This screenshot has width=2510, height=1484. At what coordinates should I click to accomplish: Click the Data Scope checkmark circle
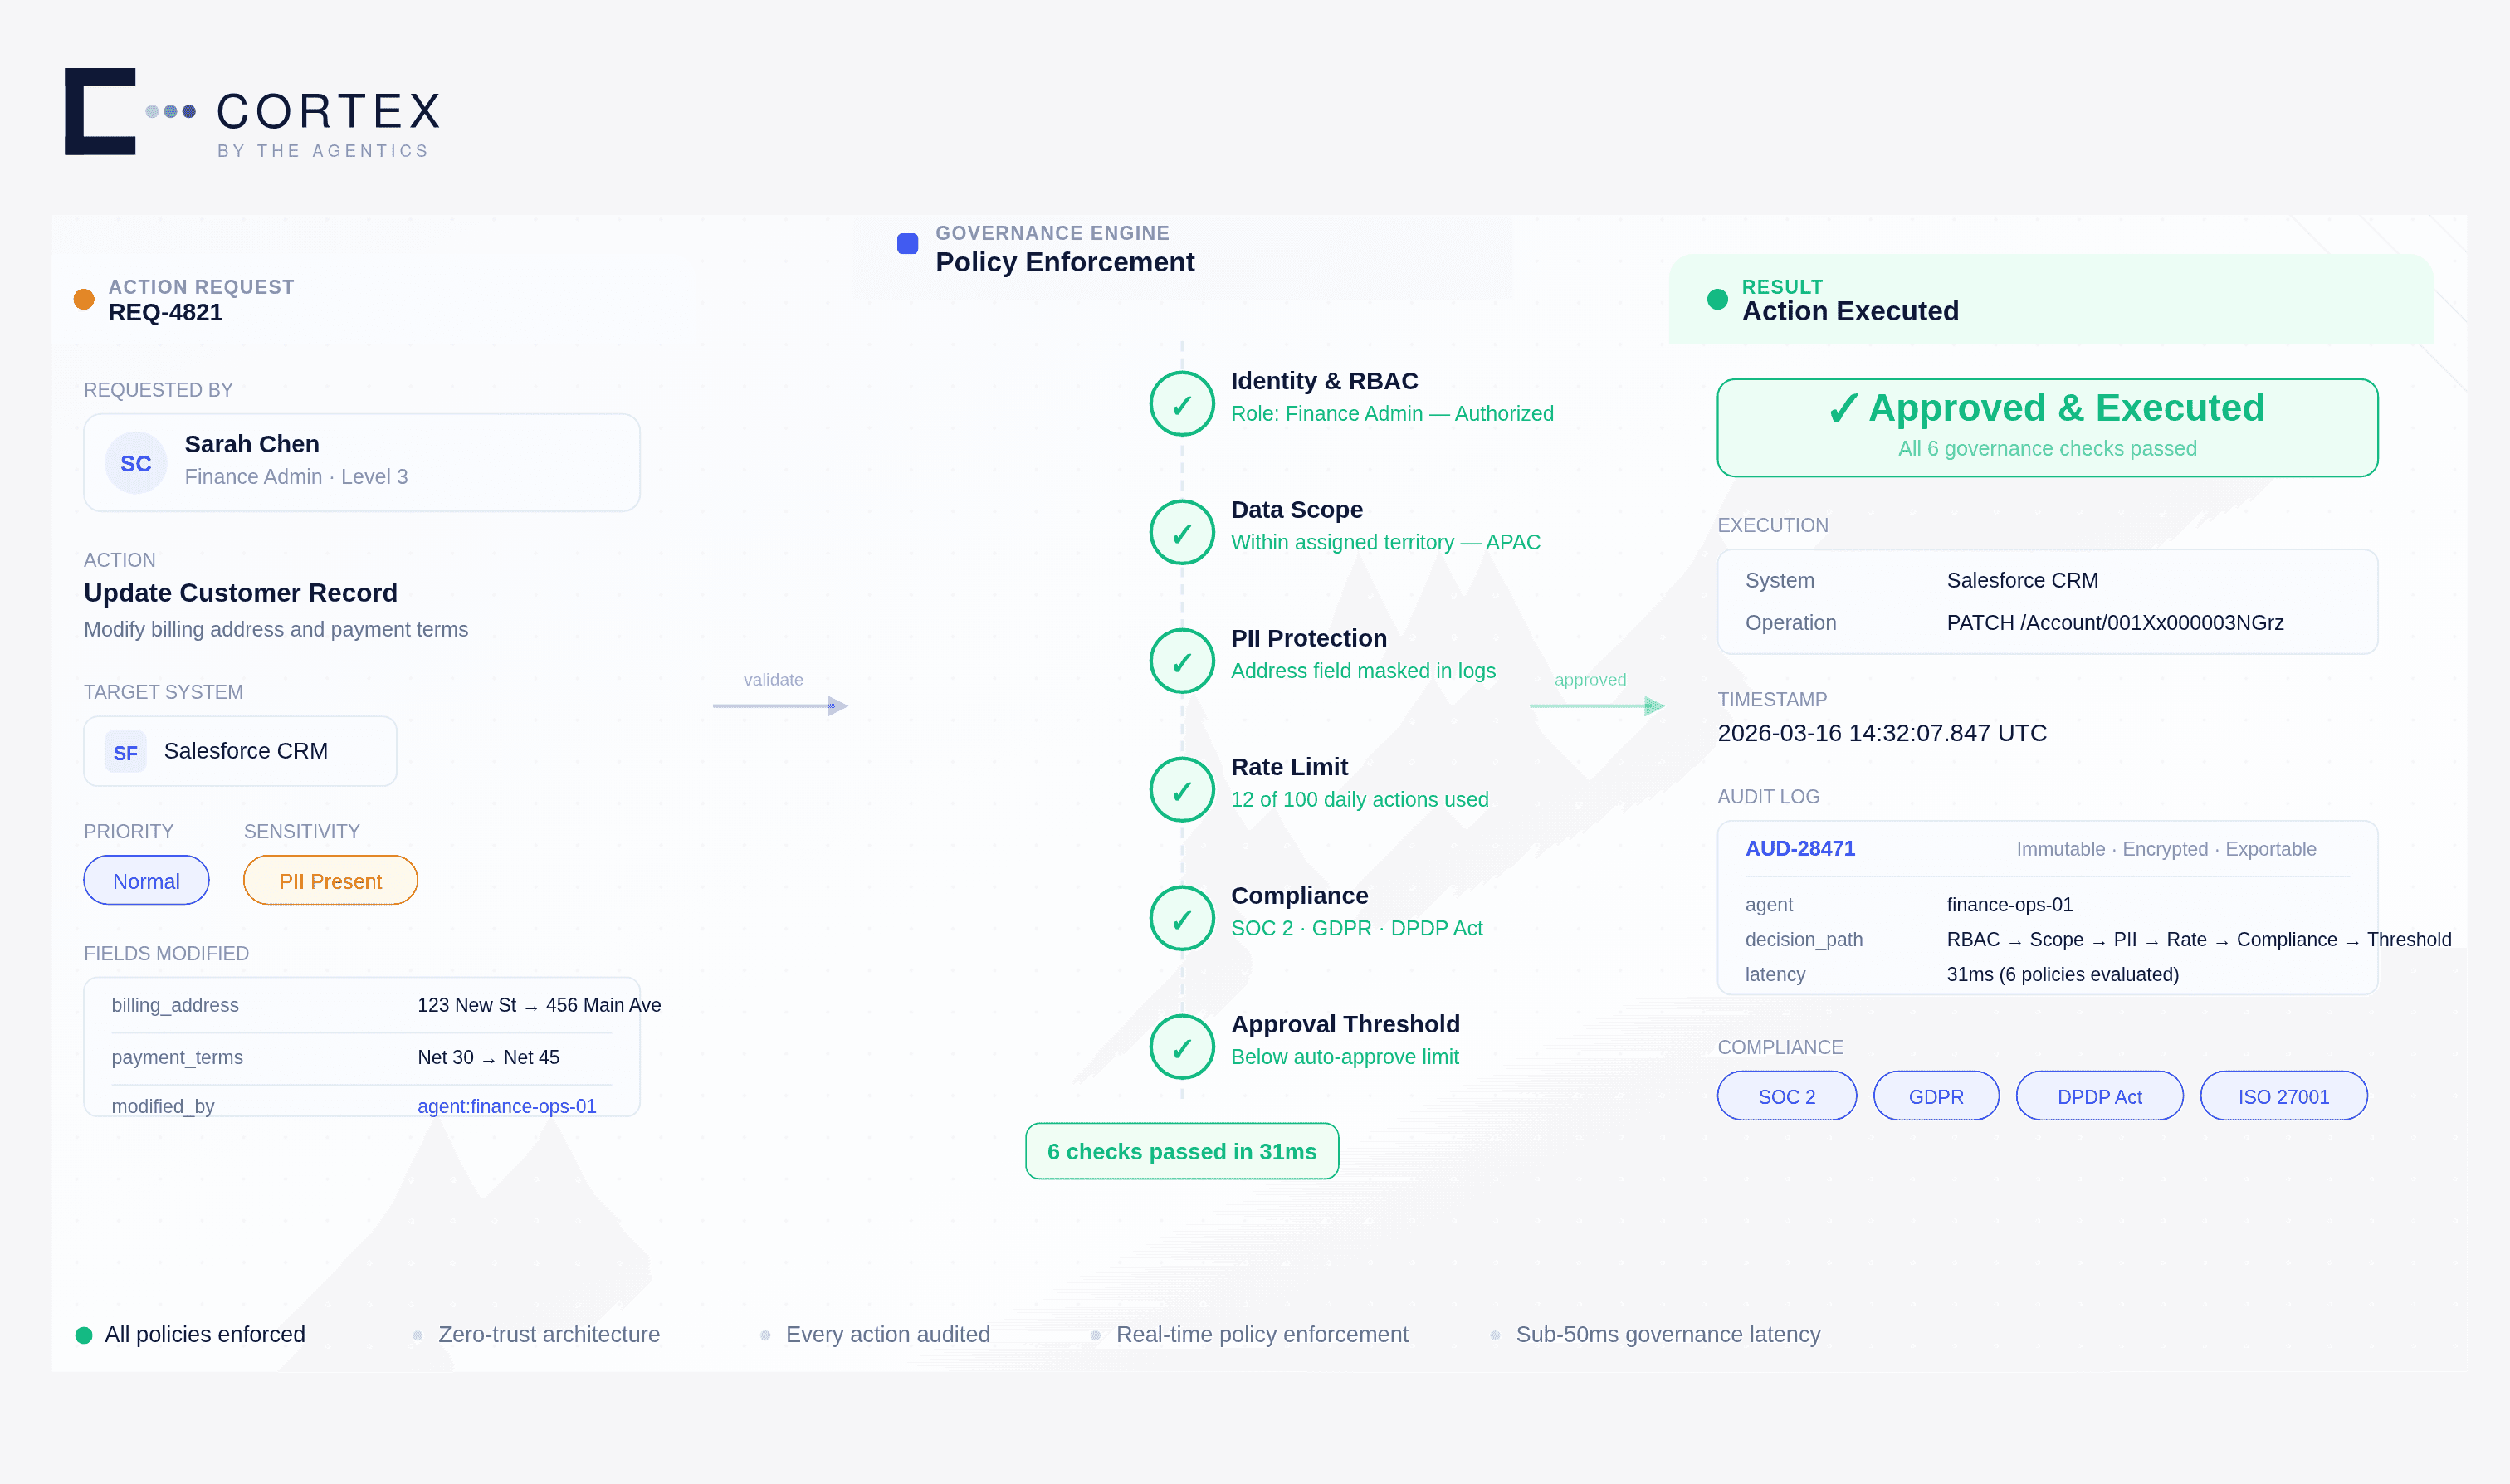(1181, 533)
